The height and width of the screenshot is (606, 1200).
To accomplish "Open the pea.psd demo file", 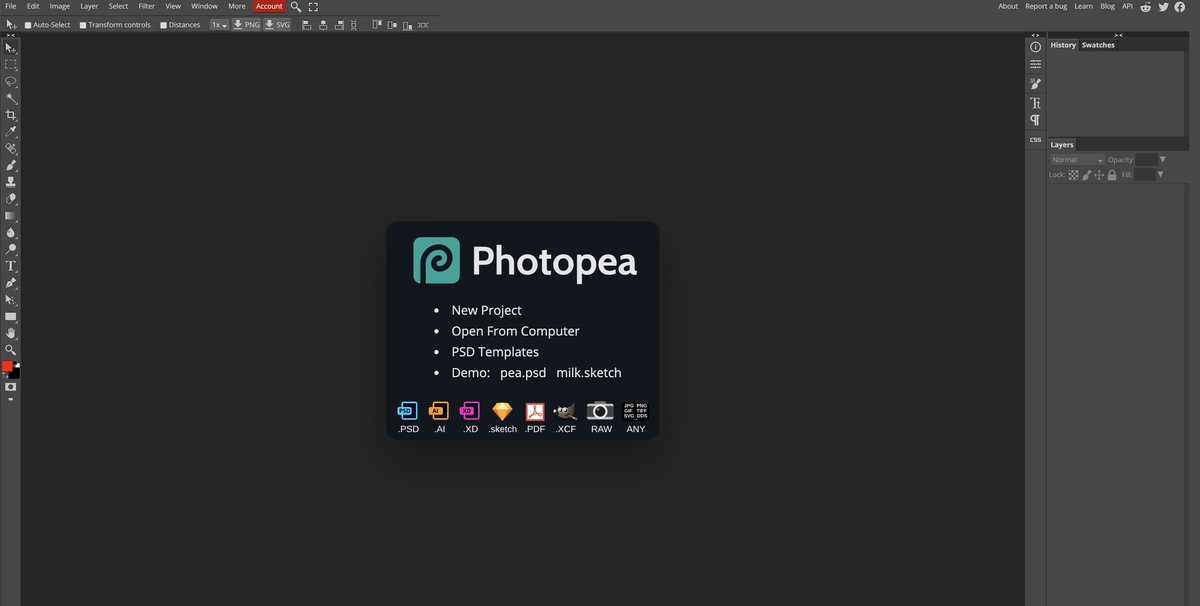I will click(523, 373).
